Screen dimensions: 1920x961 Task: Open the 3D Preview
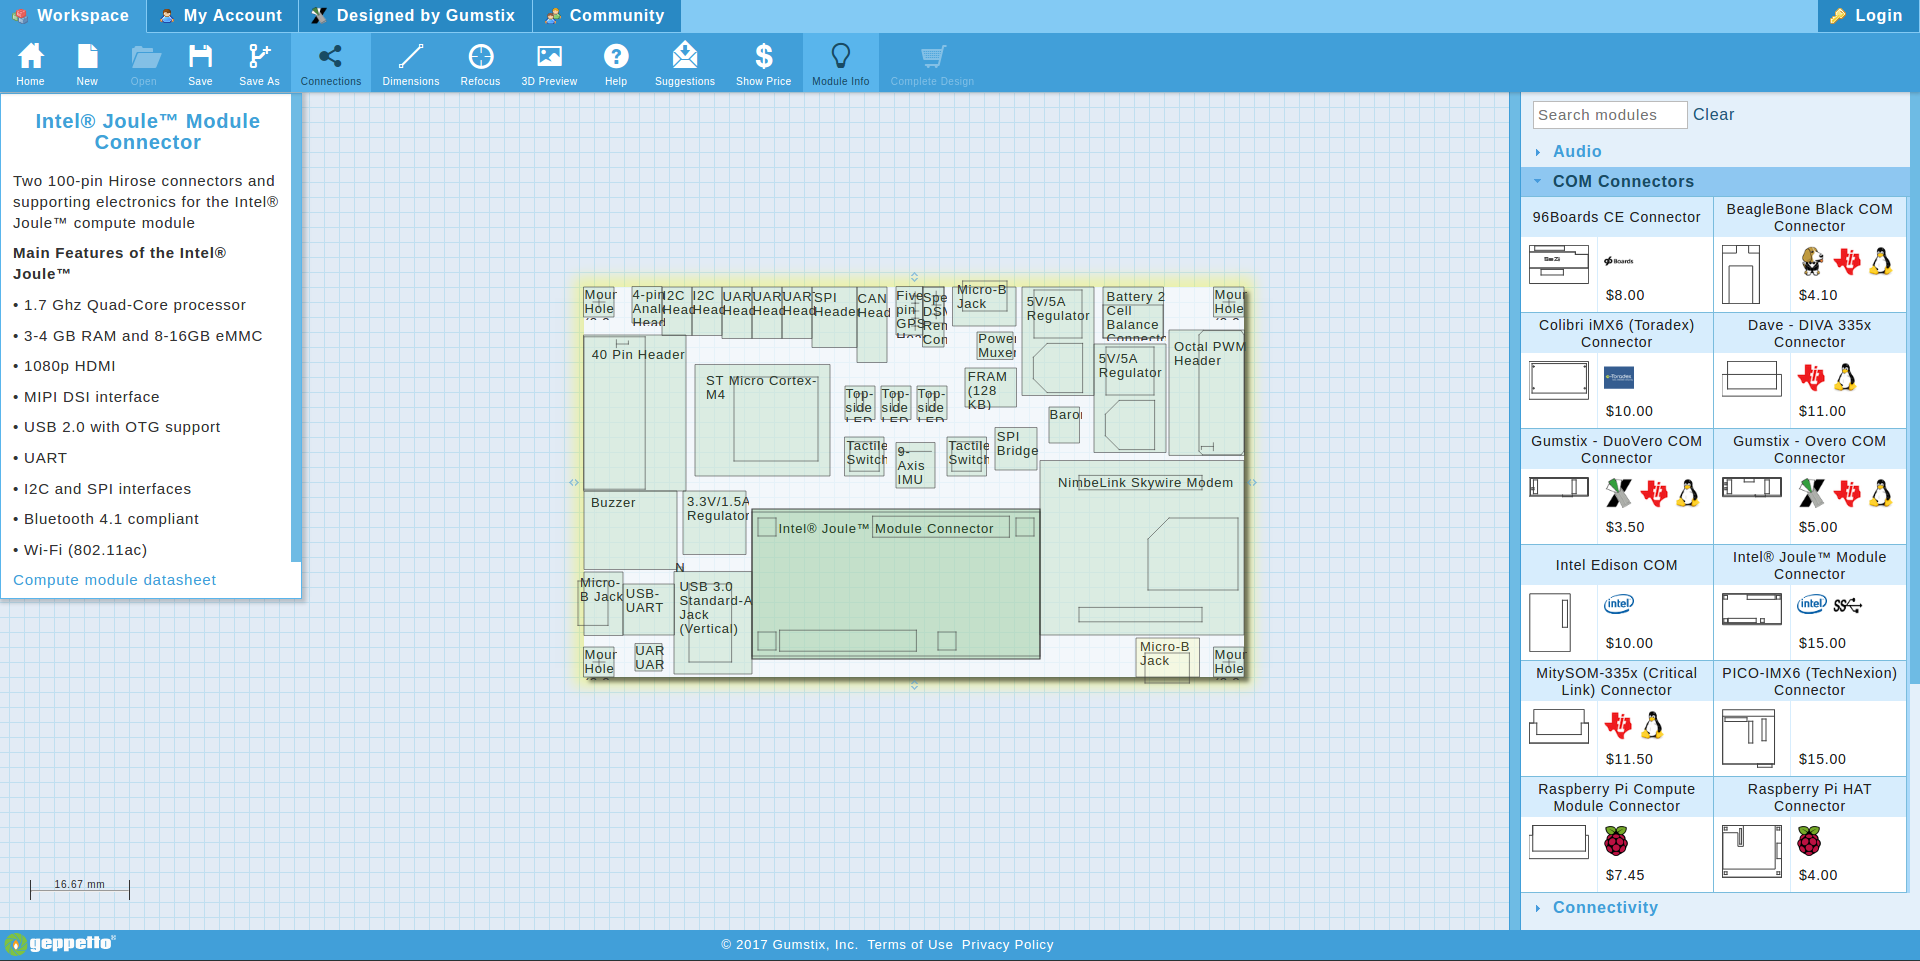pyautogui.click(x=549, y=64)
